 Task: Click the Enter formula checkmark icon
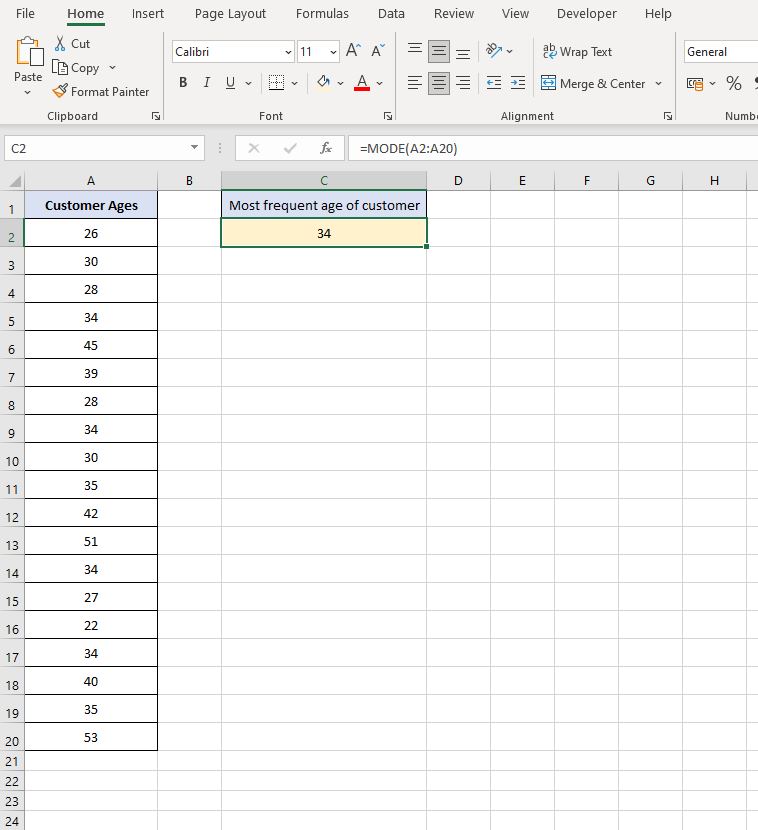(x=290, y=148)
